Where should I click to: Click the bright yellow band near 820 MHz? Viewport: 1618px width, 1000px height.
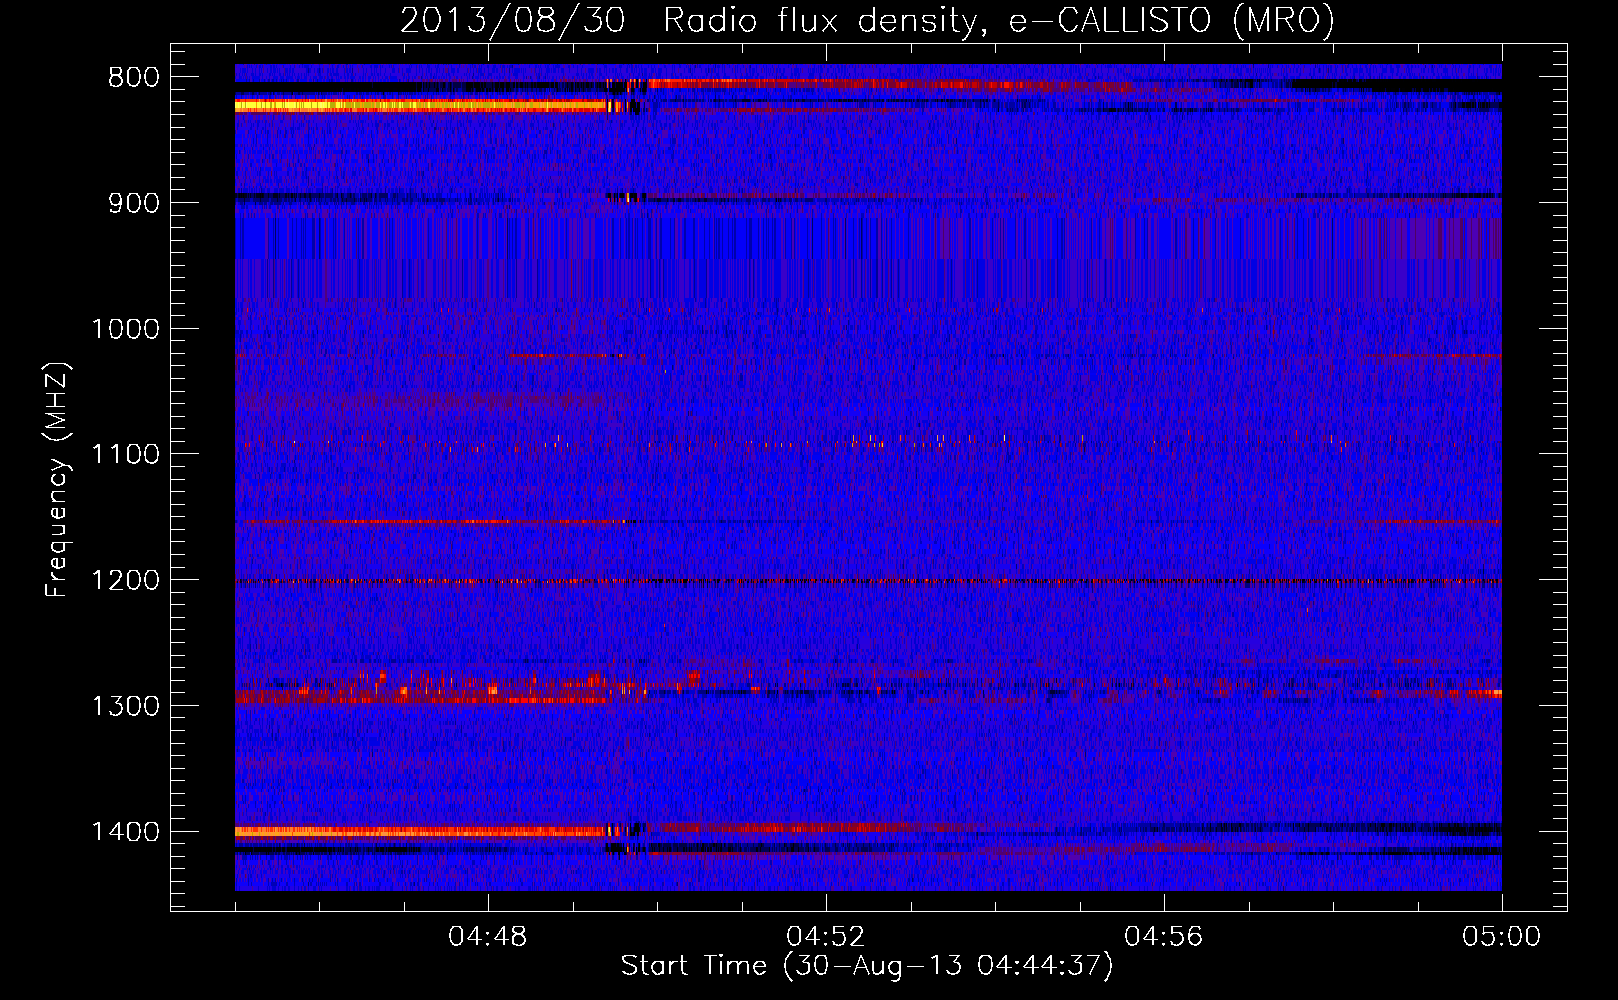pos(420,105)
